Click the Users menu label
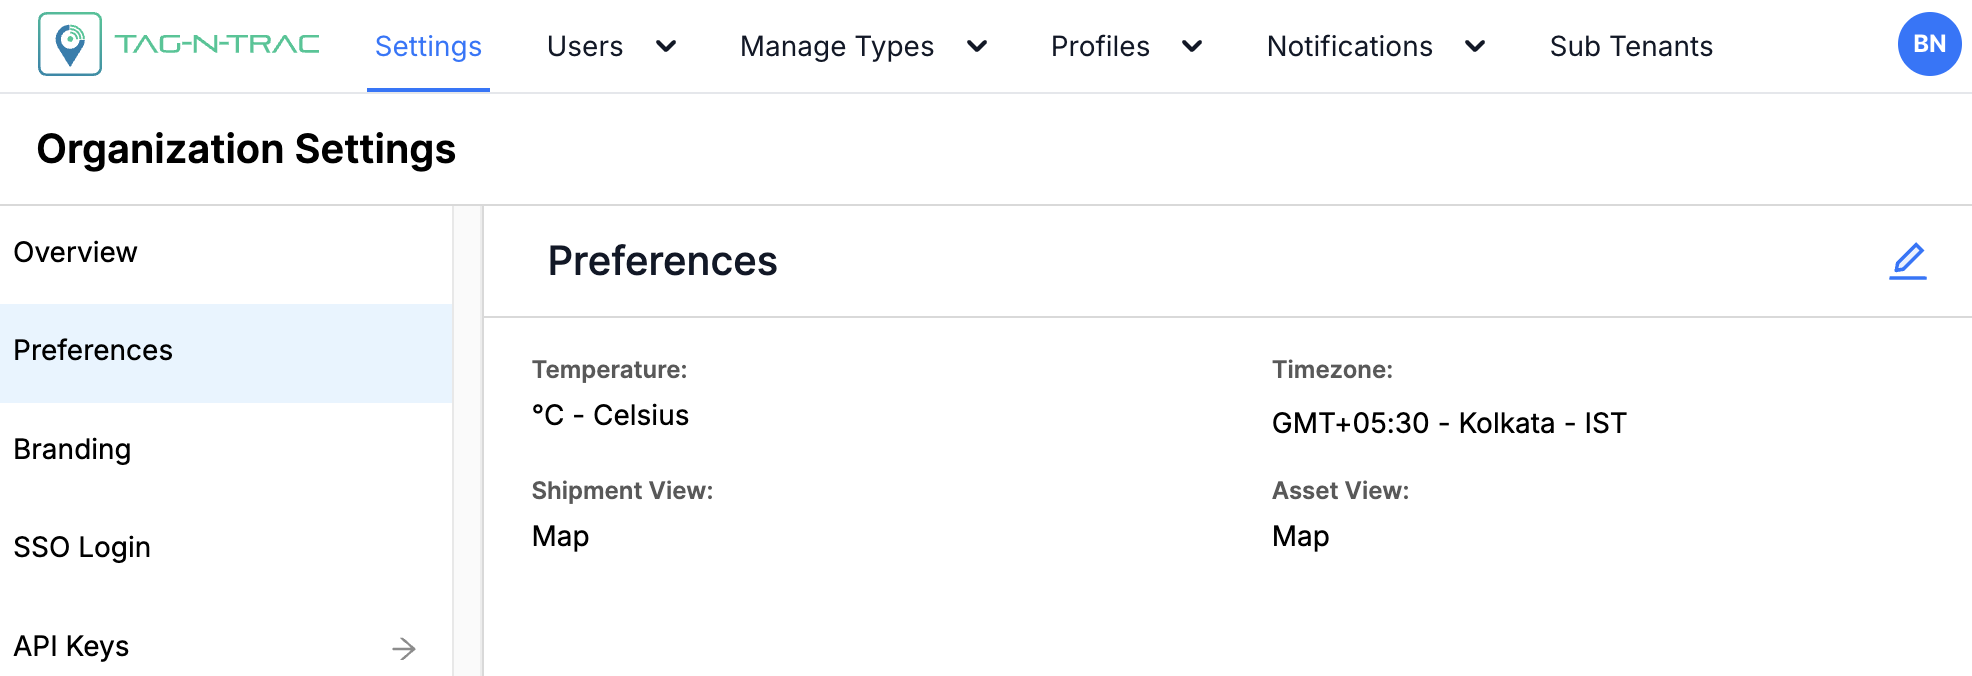The width and height of the screenshot is (1972, 676). 585,46
